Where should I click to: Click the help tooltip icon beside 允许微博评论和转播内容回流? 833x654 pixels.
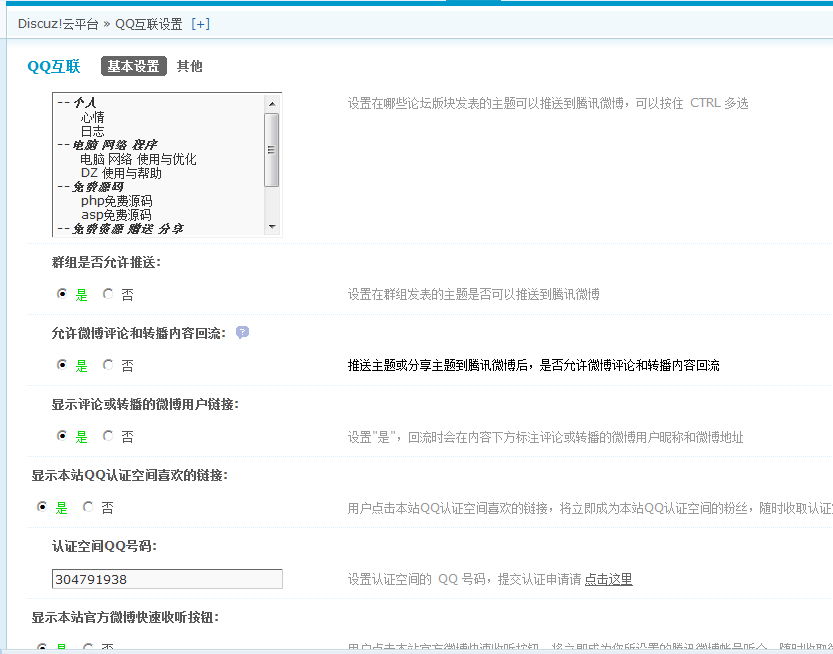coord(242,333)
